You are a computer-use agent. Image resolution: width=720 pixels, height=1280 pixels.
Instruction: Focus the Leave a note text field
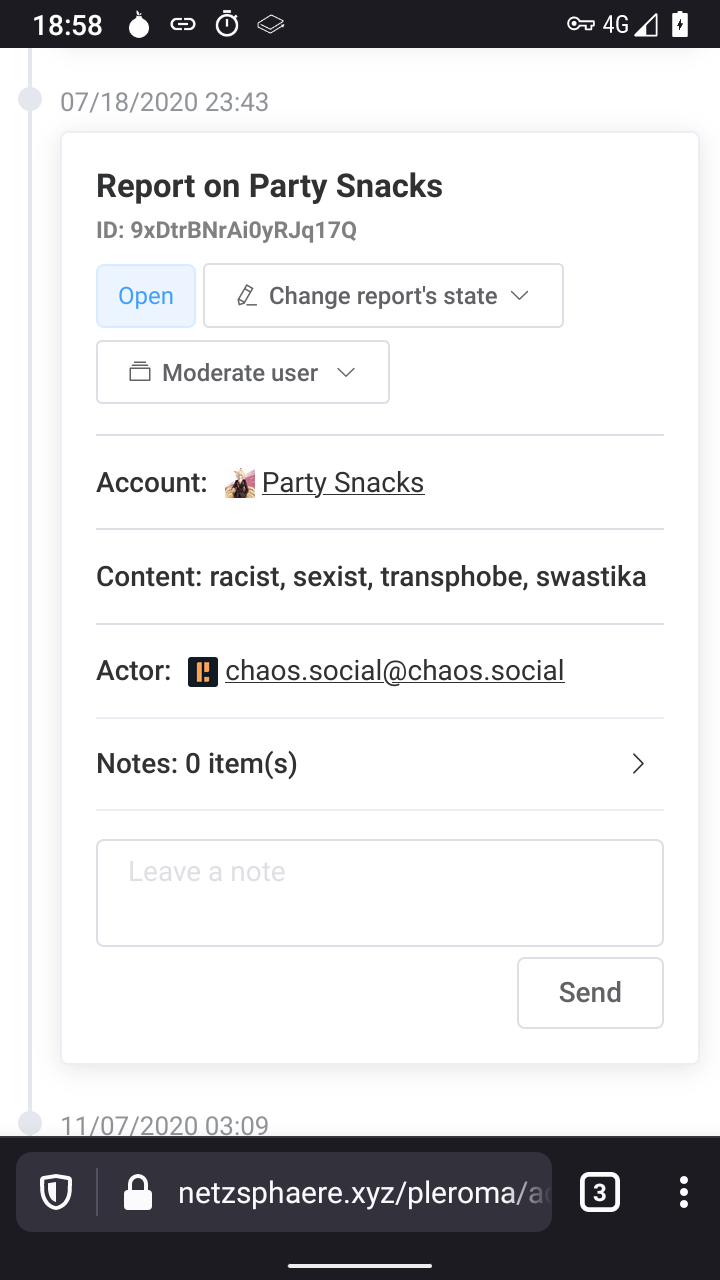(380, 893)
